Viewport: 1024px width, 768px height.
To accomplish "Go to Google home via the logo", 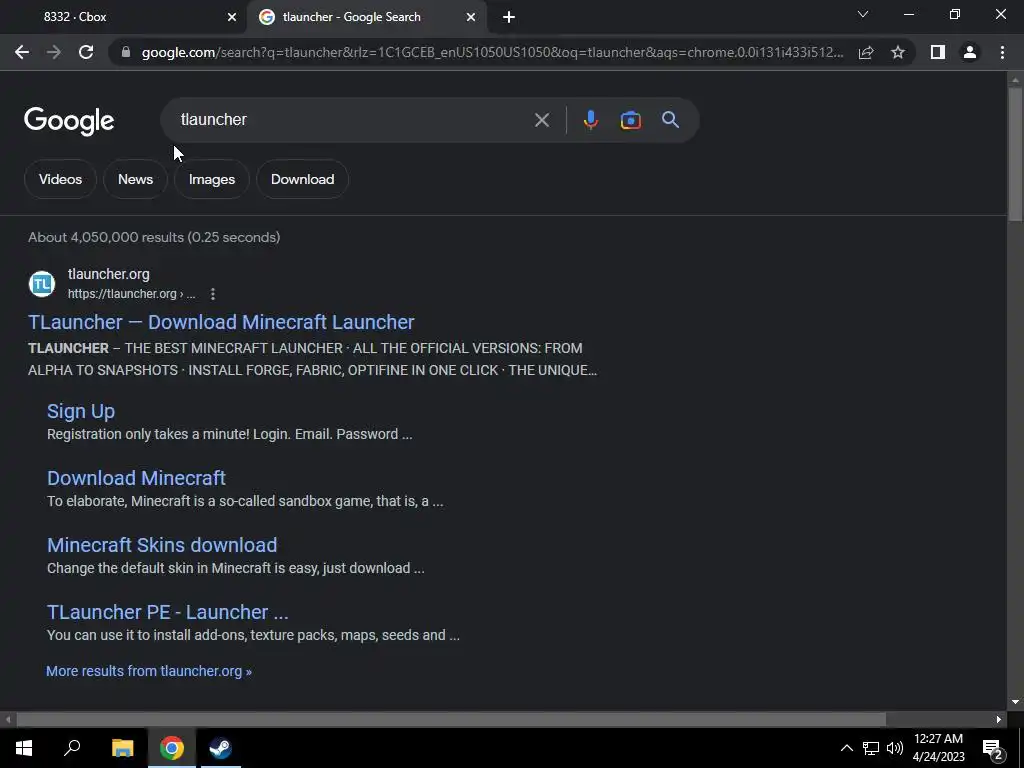I will (69, 121).
